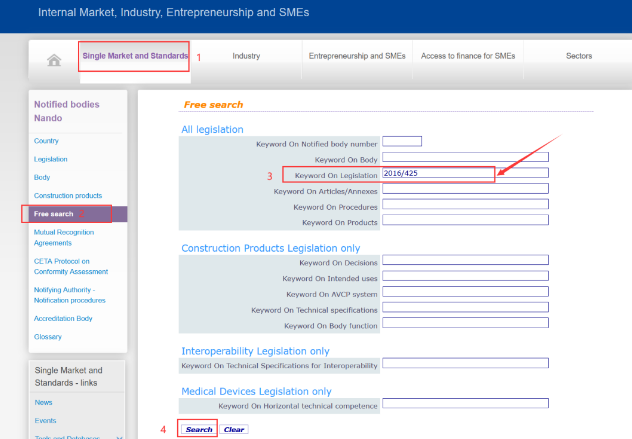Click the home icon in navigation bar
Screen dimensions: 632x439
tap(54, 59)
